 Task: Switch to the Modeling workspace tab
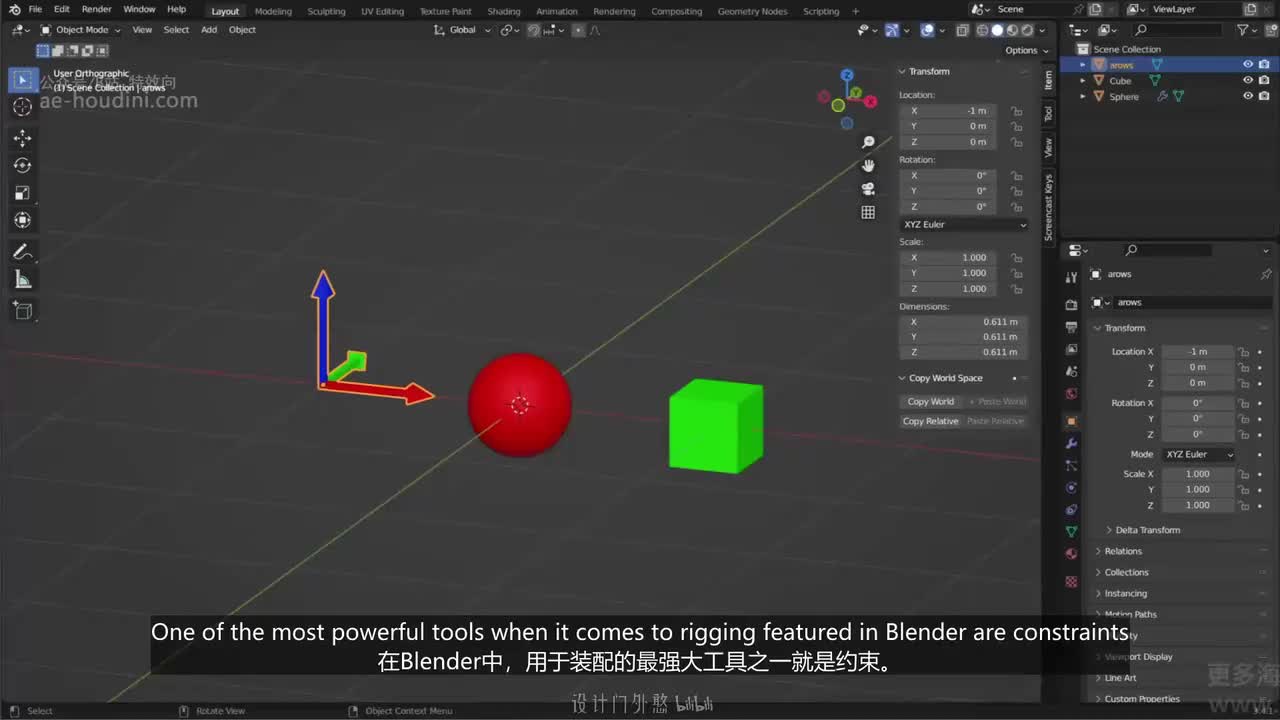(x=273, y=11)
